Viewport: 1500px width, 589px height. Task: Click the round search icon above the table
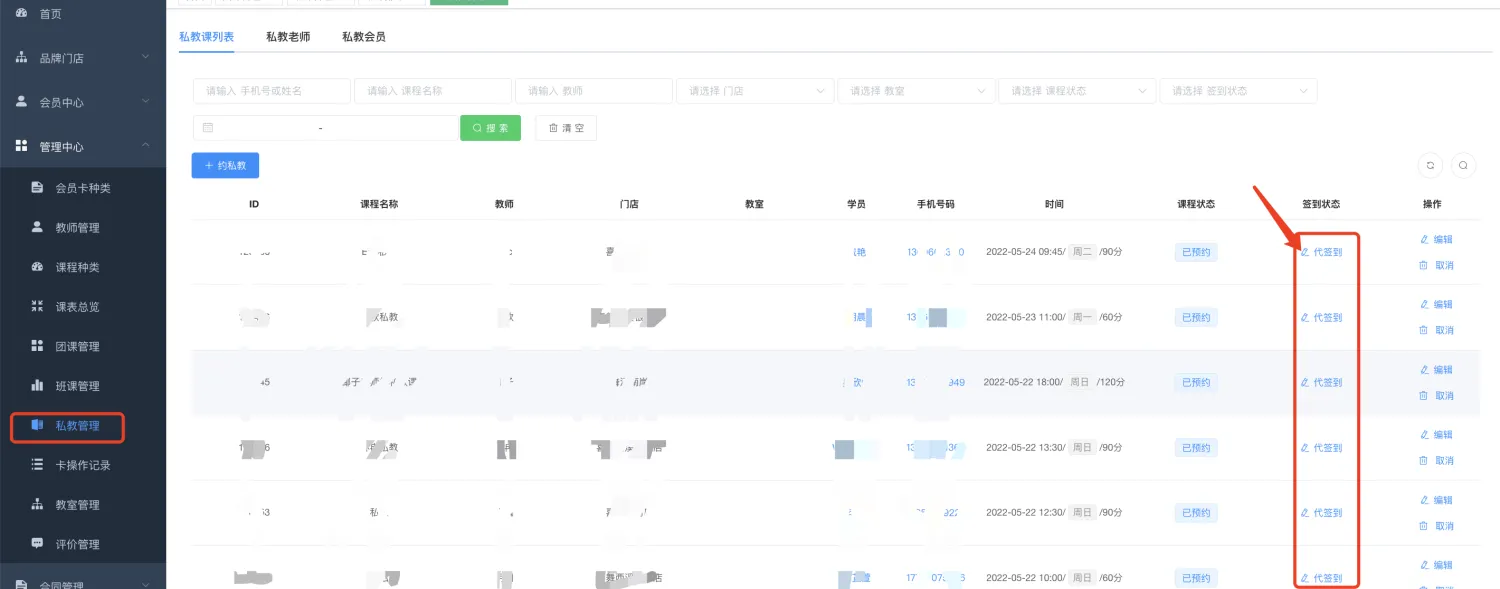tap(1462, 166)
